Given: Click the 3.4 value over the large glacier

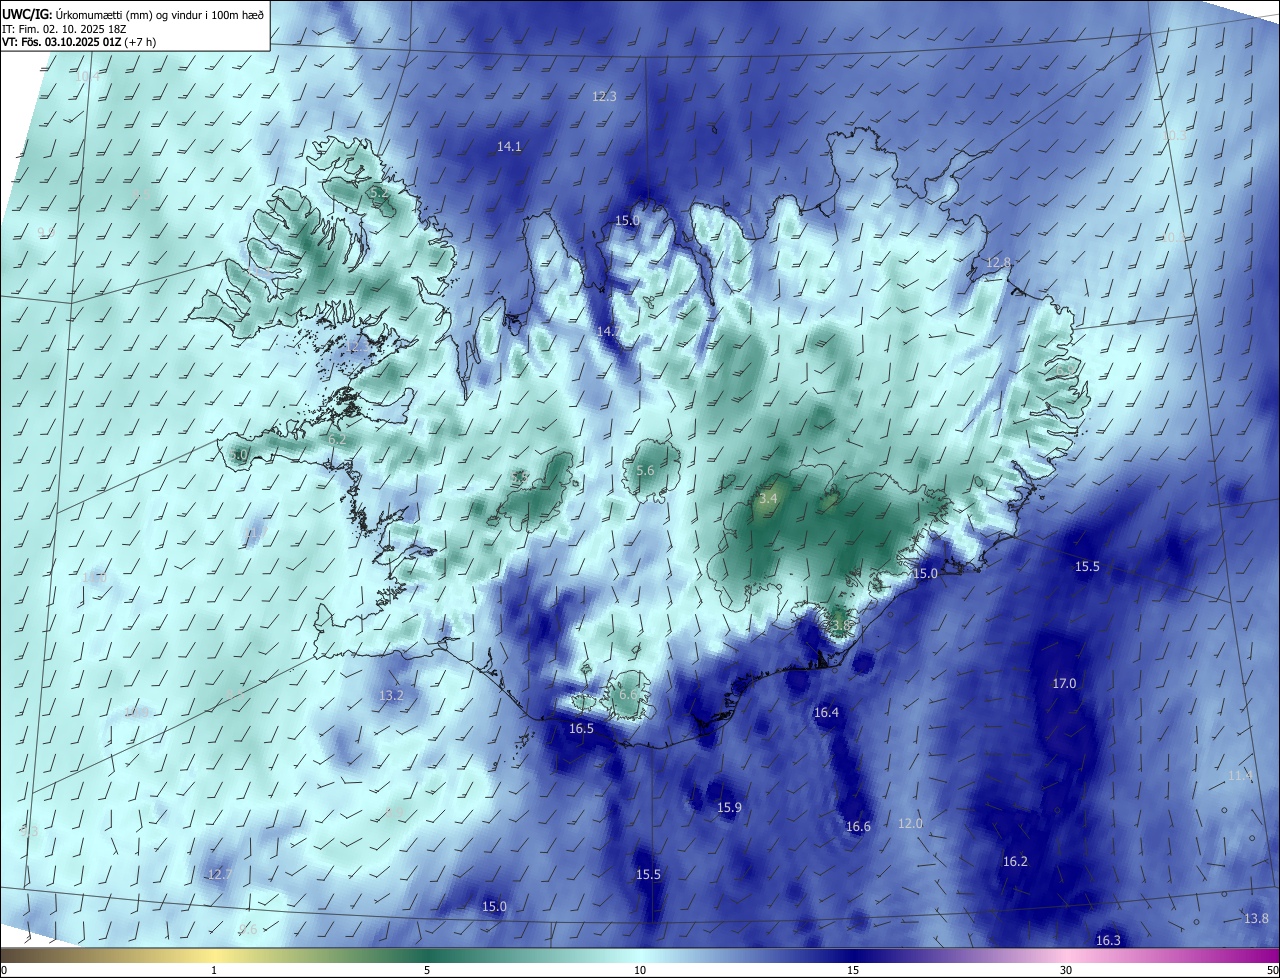Looking at the screenshot, I should point(768,498).
